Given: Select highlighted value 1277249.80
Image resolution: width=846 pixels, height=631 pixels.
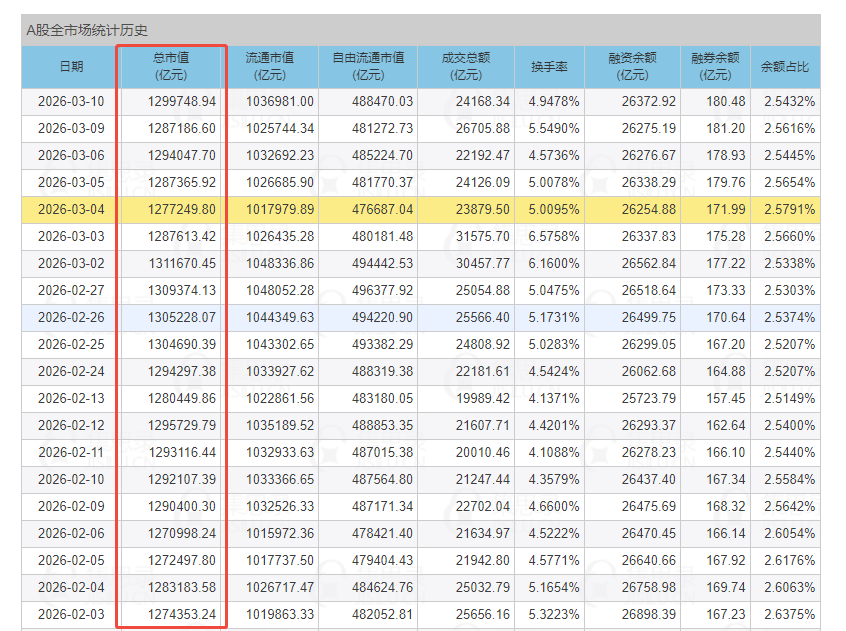Looking at the screenshot, I should (x=182, y=209).
